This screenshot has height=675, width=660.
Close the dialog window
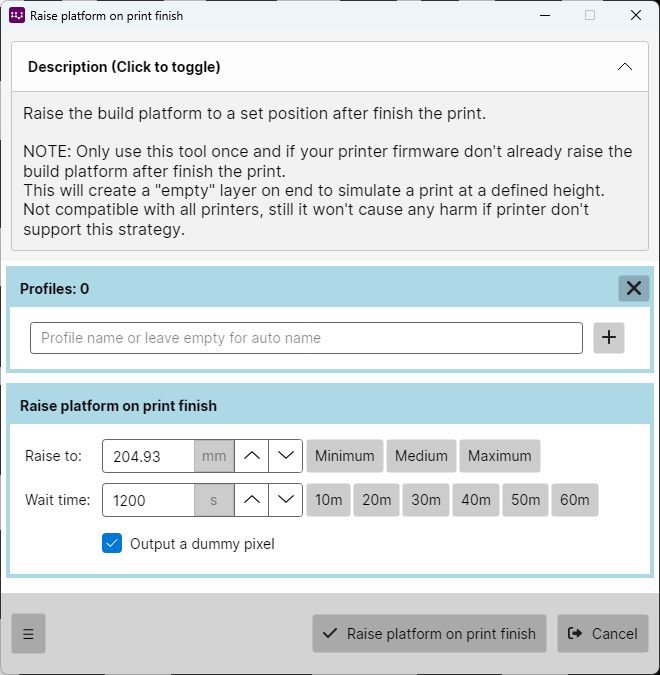[636, 15]
